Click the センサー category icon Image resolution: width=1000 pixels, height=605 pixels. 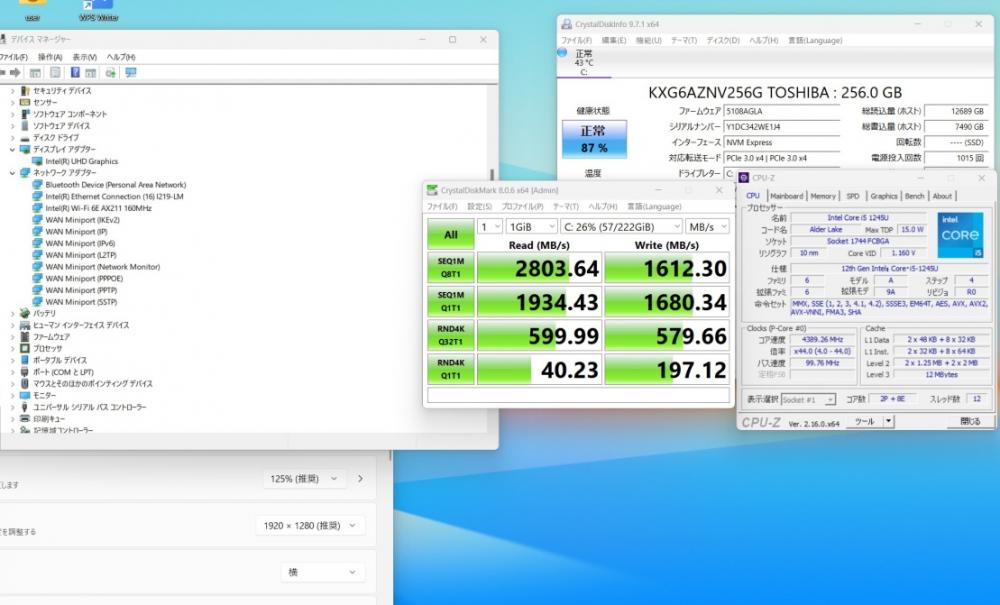pyautogui.click(x=25, y=103)
